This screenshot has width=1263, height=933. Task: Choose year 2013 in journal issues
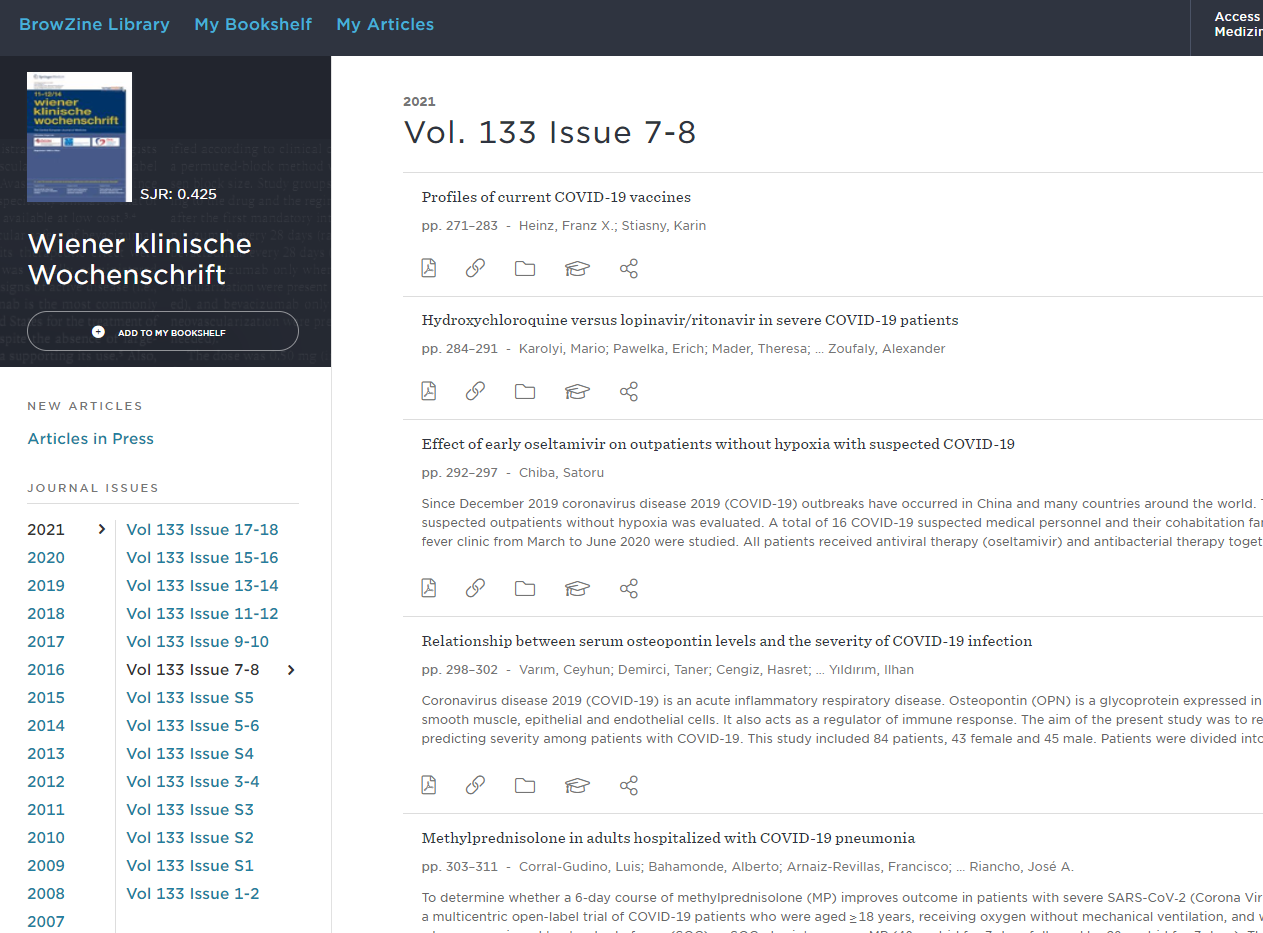click(x=46, y=754)
